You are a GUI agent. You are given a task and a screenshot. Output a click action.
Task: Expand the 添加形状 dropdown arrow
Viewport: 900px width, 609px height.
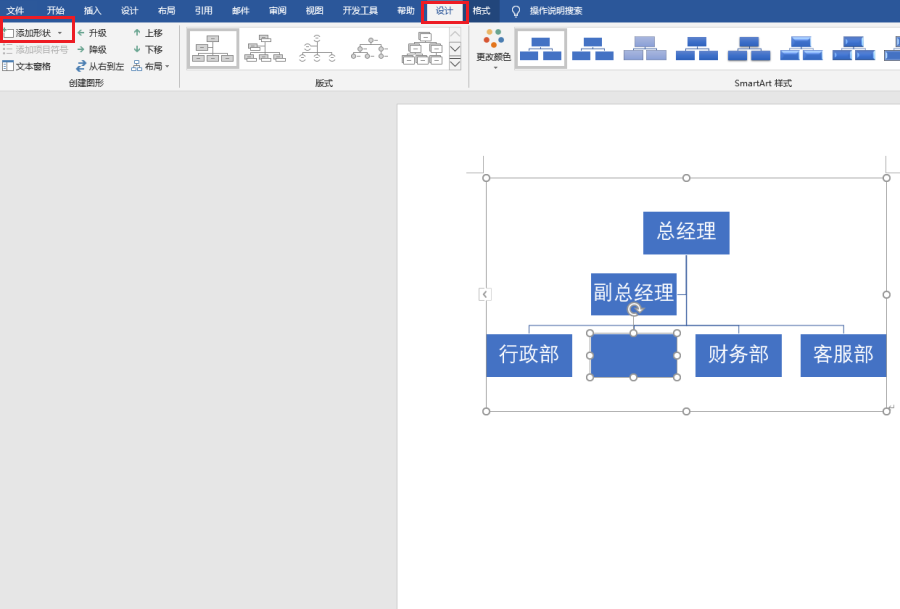click(x=60, y=33)
